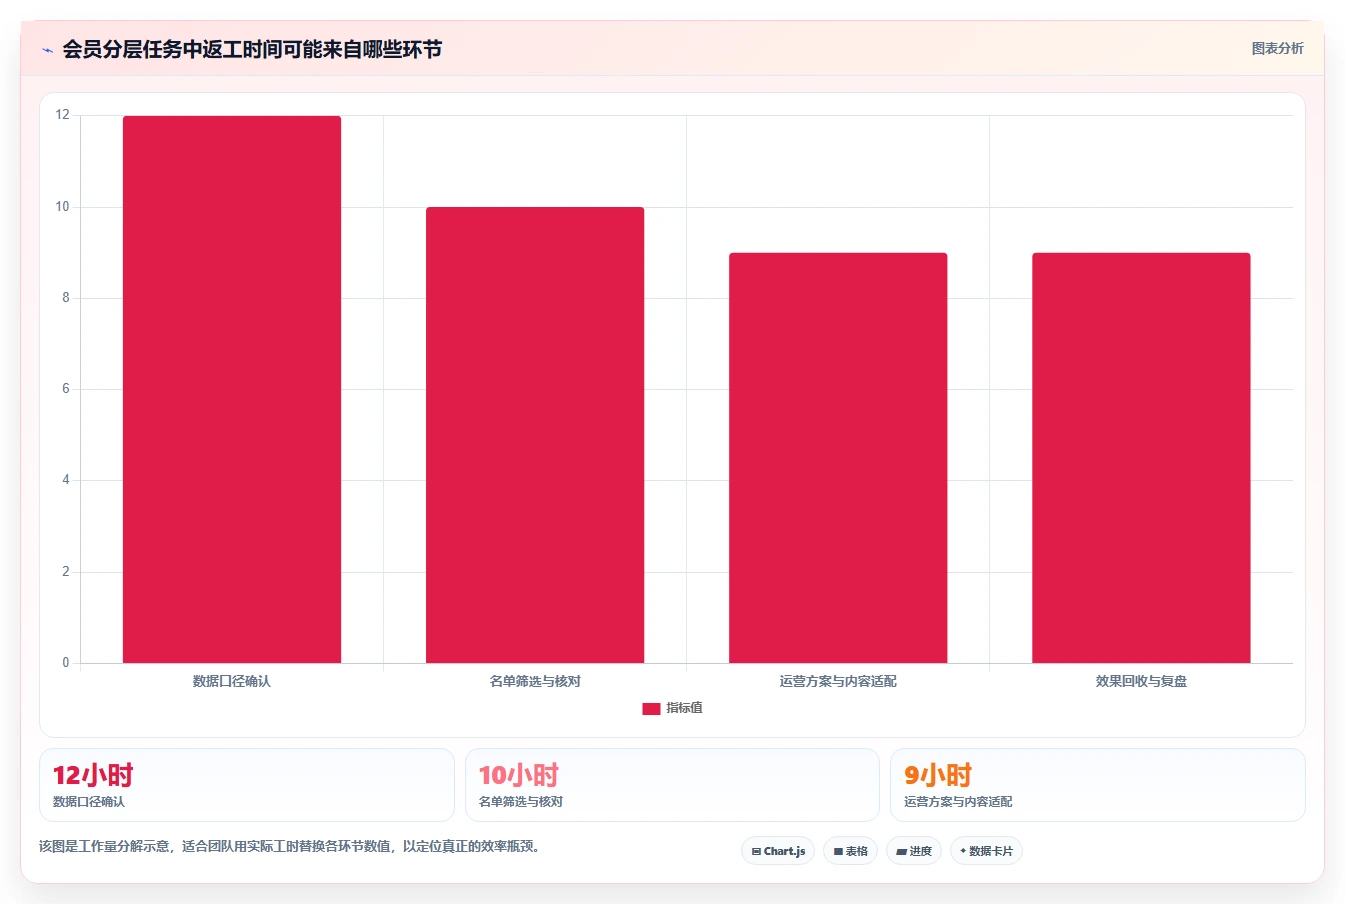Viewport: 1345px width, 904px height.
Task: Click the blue icon before the card title
Action: coord(47,50)
